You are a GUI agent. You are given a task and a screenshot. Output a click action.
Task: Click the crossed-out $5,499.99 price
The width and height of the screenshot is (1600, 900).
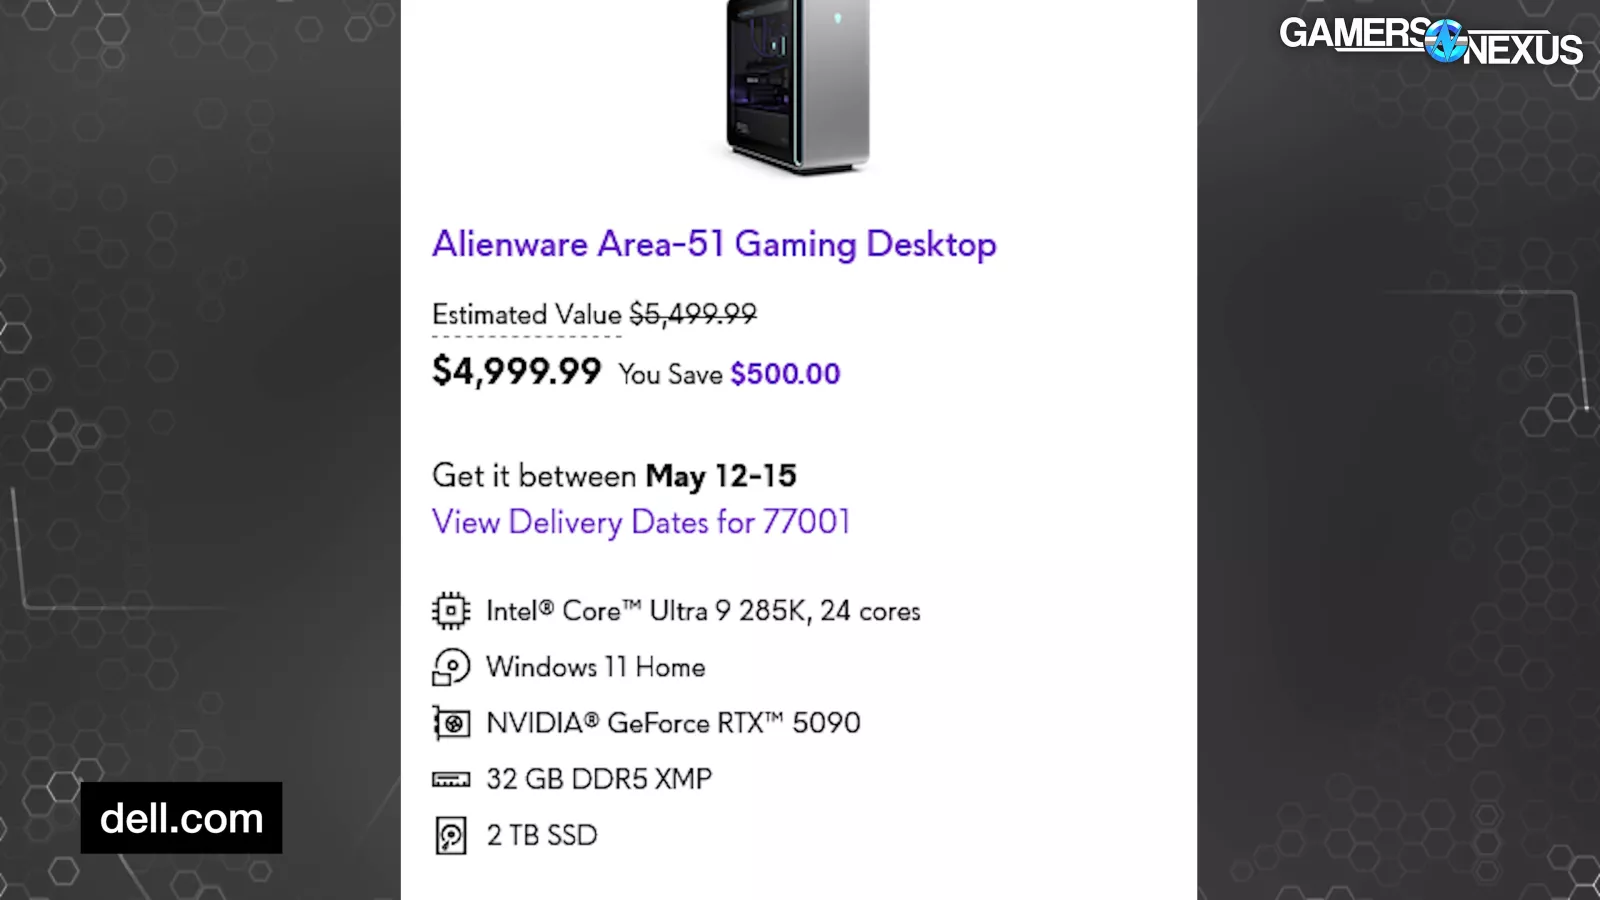[x=693, y=315]
